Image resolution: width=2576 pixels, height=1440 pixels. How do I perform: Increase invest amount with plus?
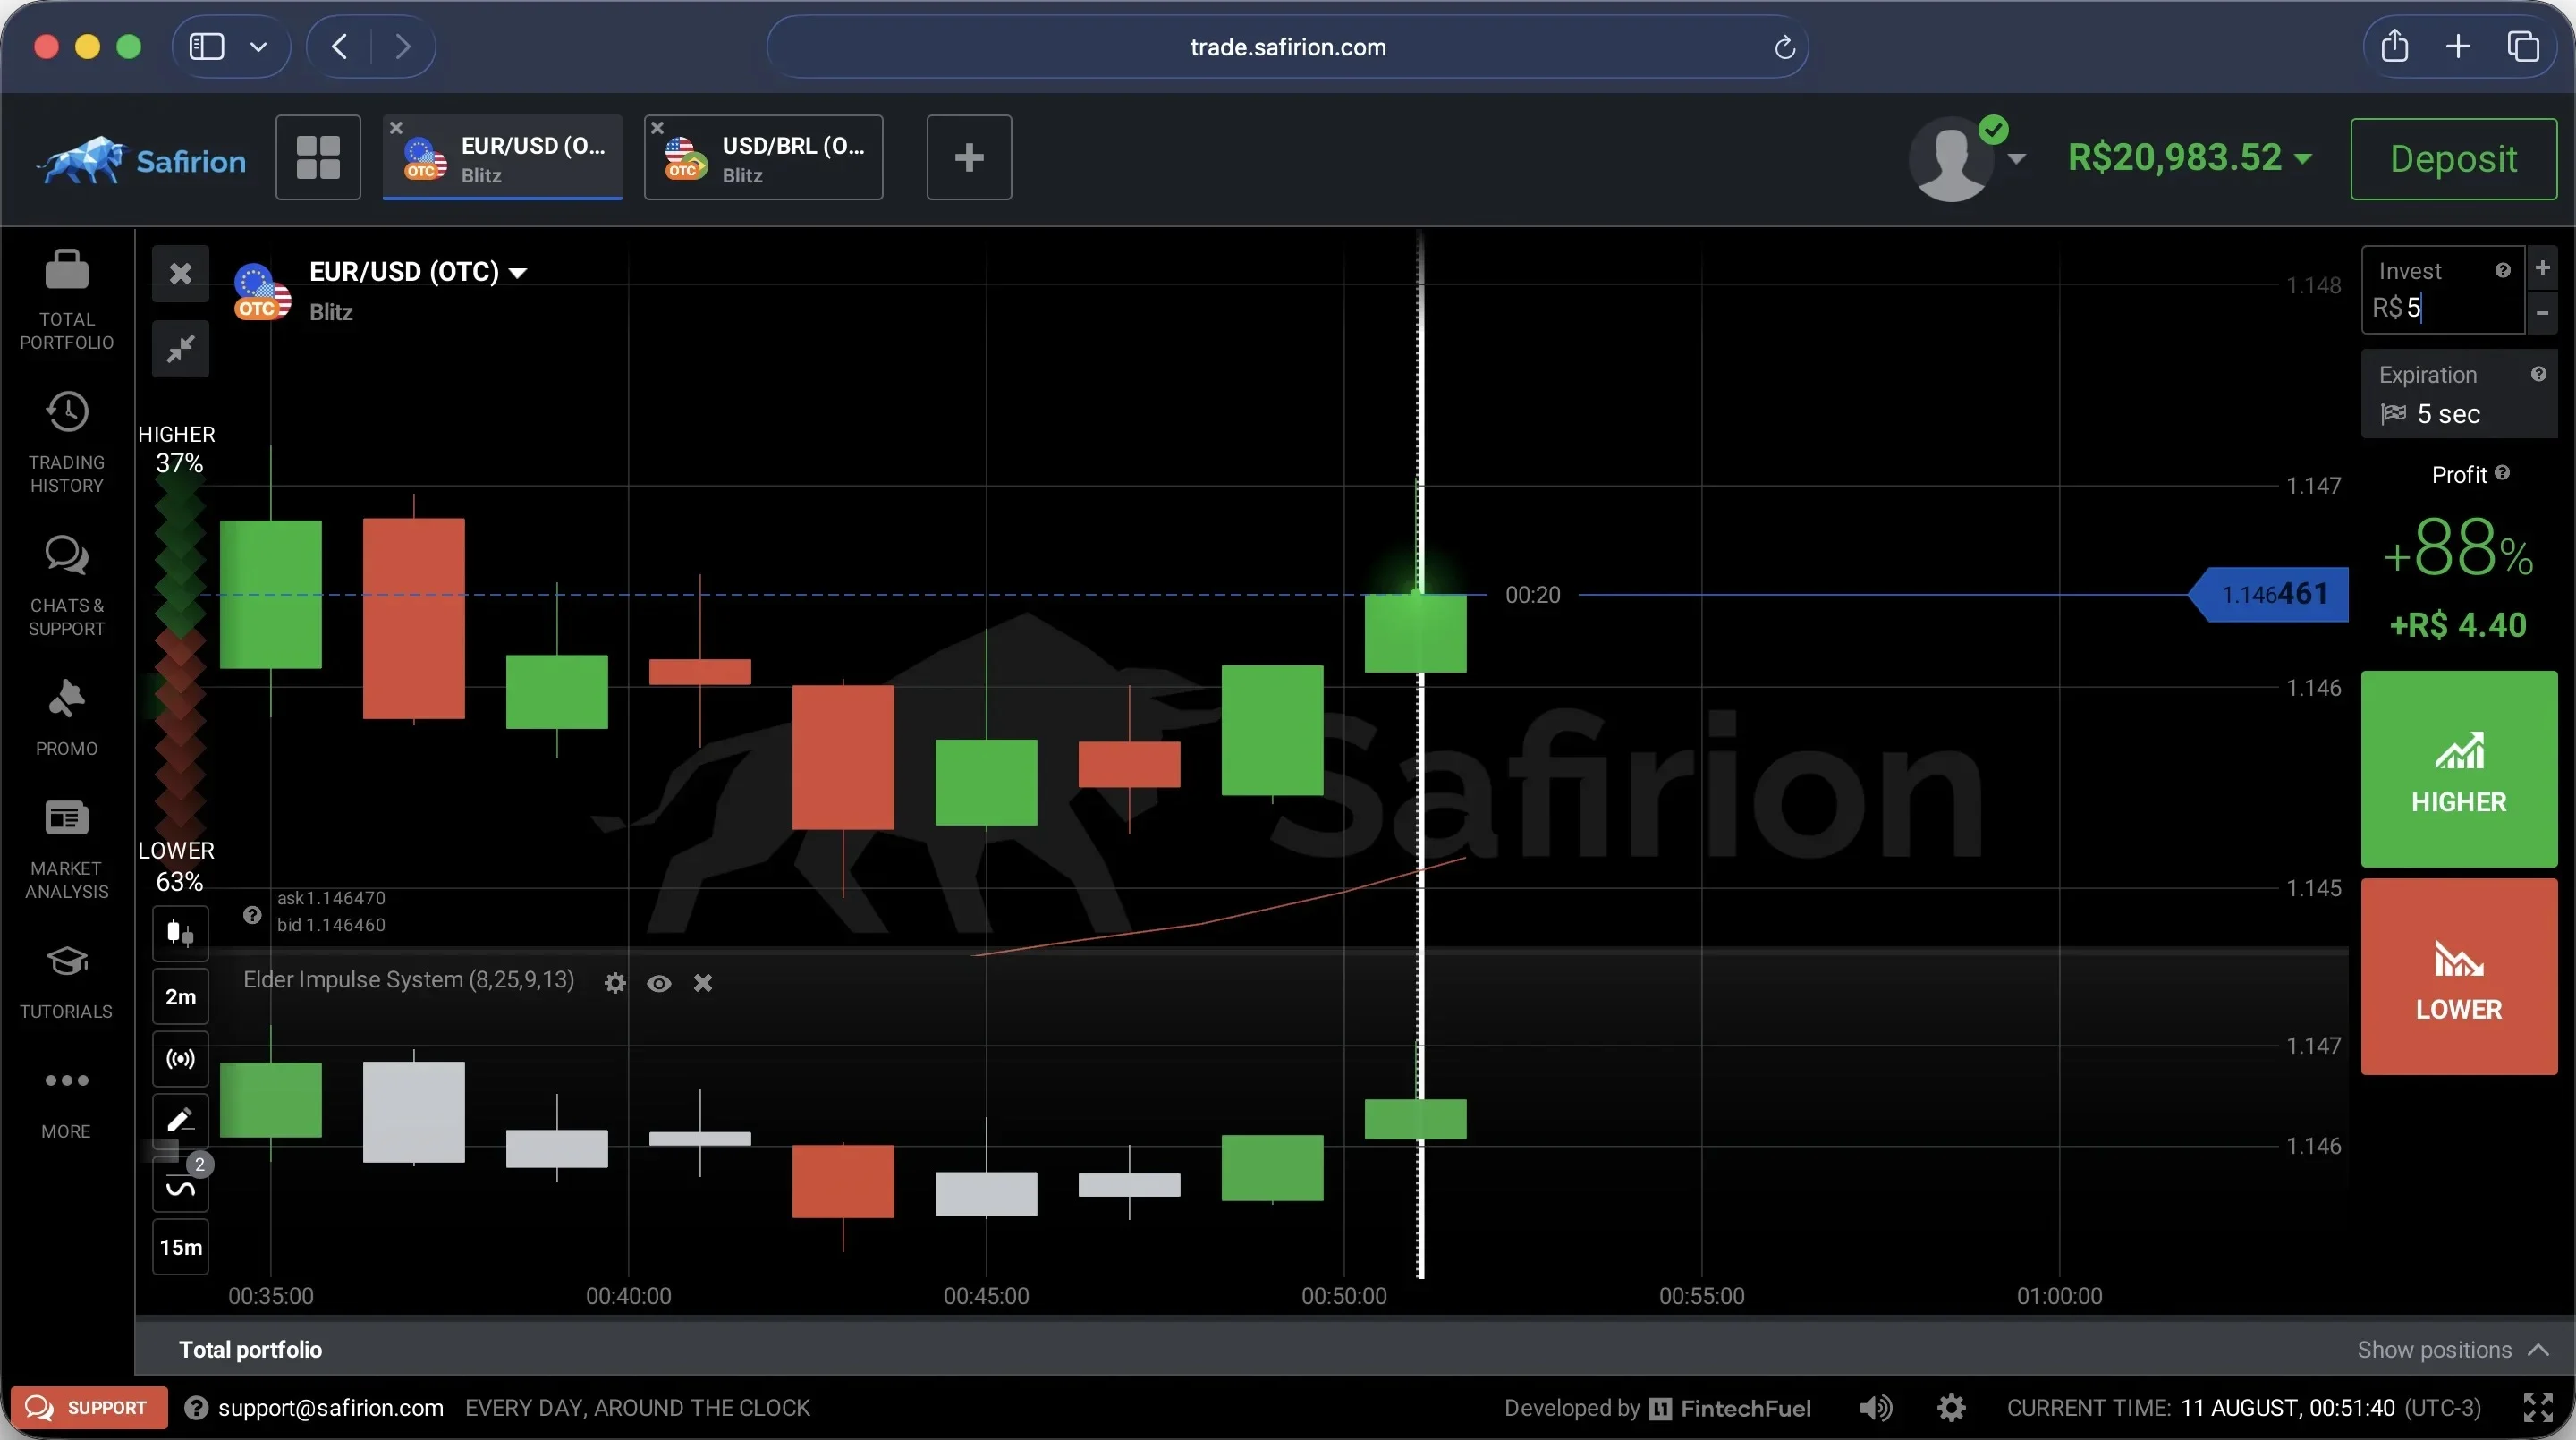(2542, 268)
